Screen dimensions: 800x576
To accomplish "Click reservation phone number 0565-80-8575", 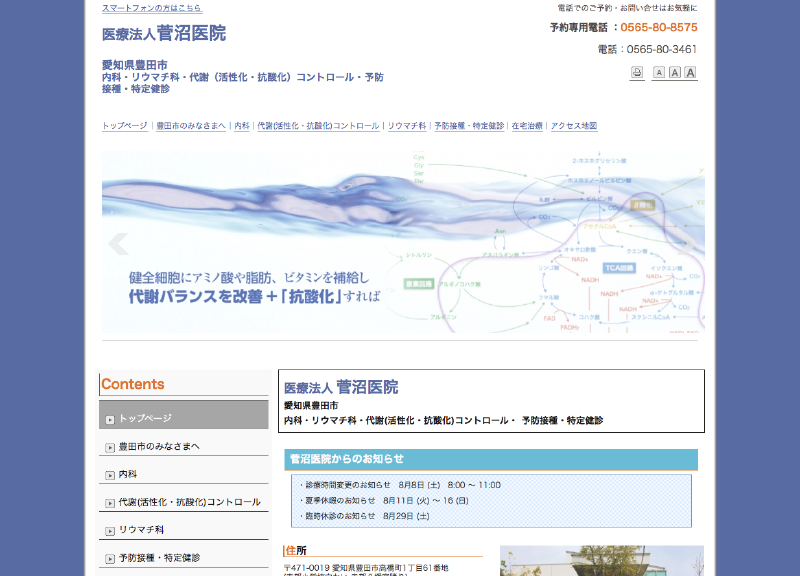I will click(659, 28).
